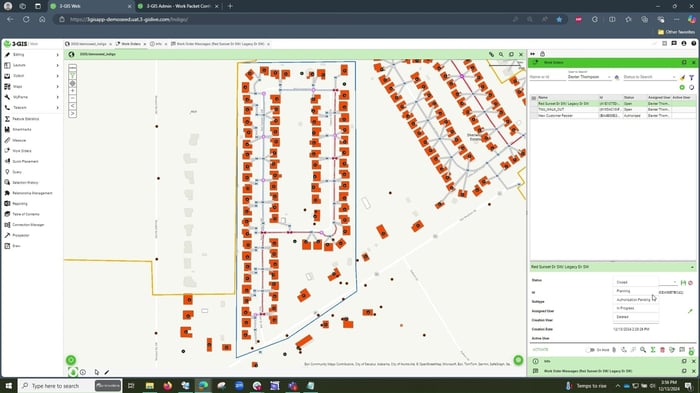Click the attachment paperclip icon
The height and width of the screenshot is (393, 700).
[614, 350]
